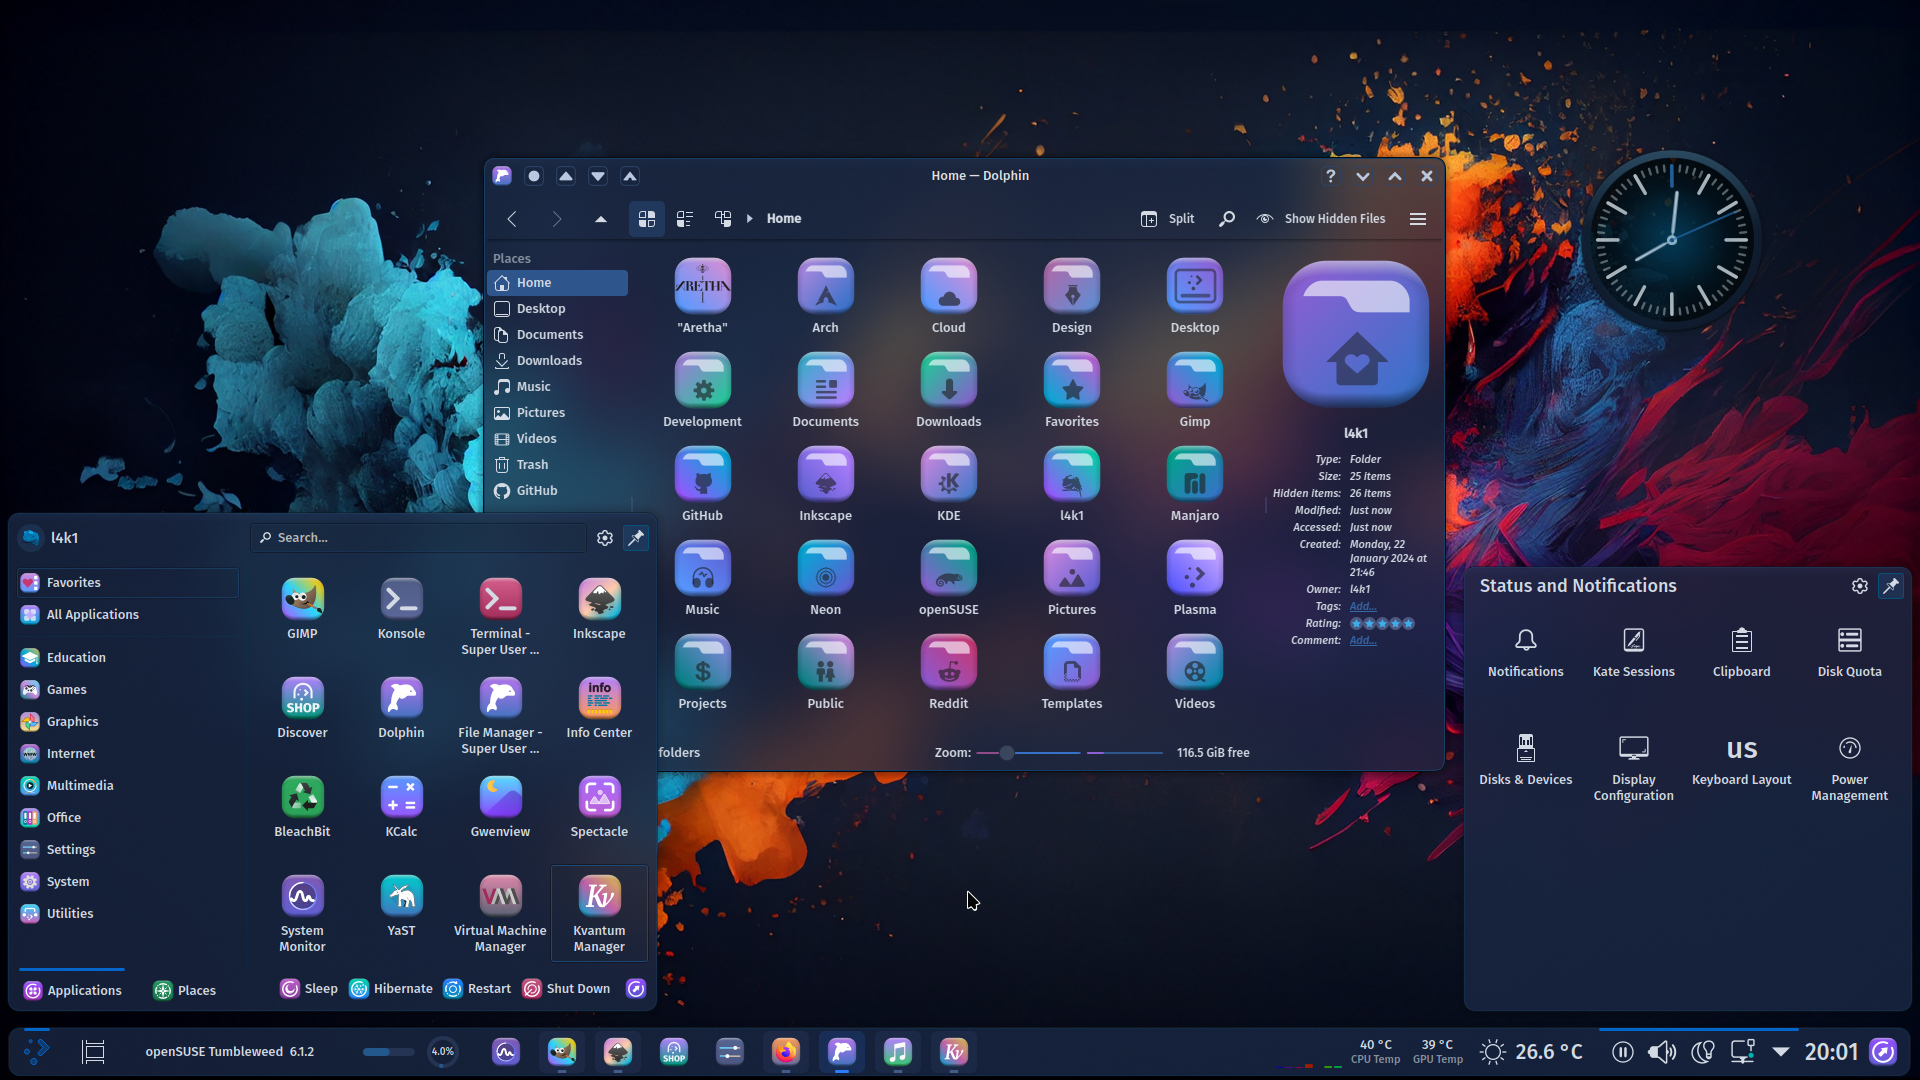The height and width of the screenshot is (1080, 1920).
Task: Click the launcher Search field
Action: (x=418, y=538)
